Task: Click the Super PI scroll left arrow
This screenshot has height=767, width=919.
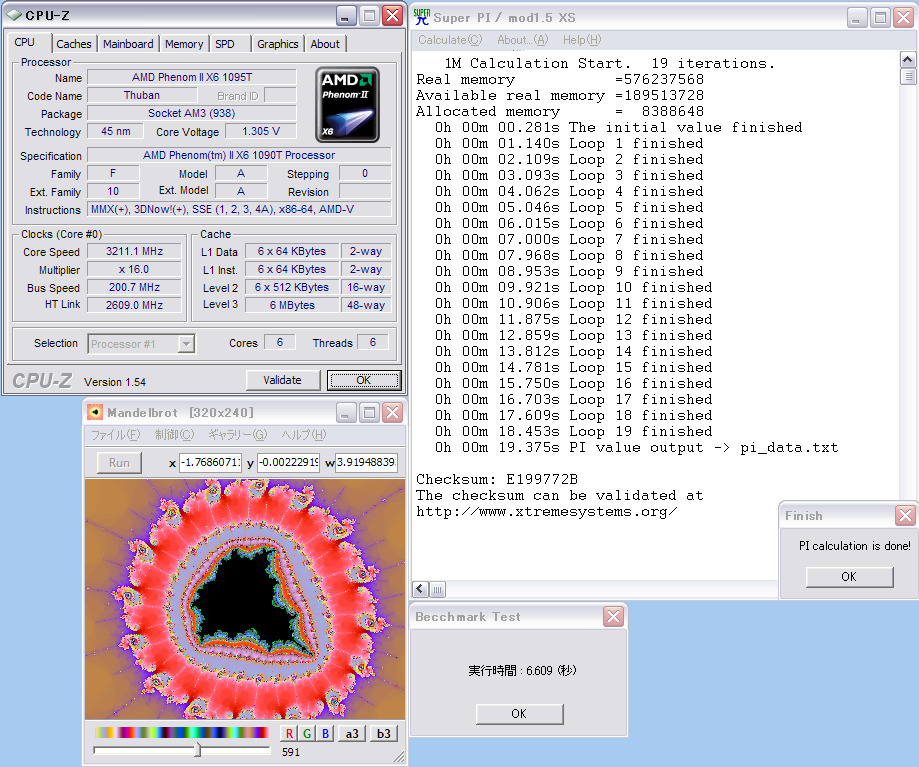Action: tap(420, 589)
